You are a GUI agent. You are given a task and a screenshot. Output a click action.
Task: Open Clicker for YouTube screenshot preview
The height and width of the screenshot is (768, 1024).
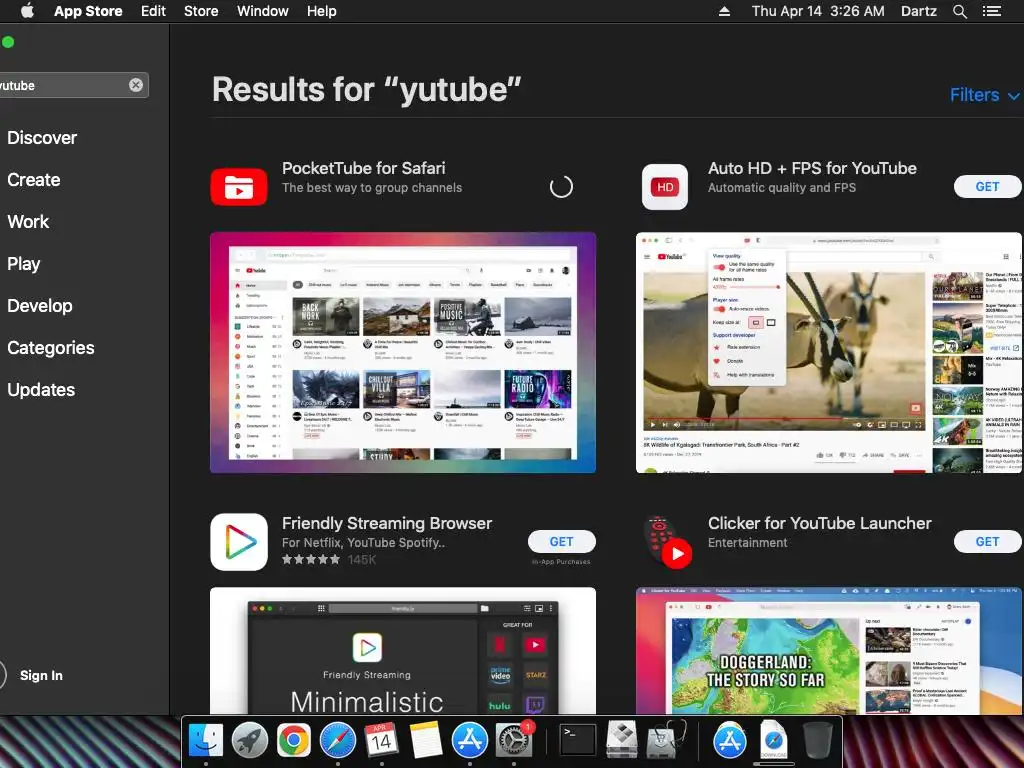pyautogui.click(x=829, y=650)
